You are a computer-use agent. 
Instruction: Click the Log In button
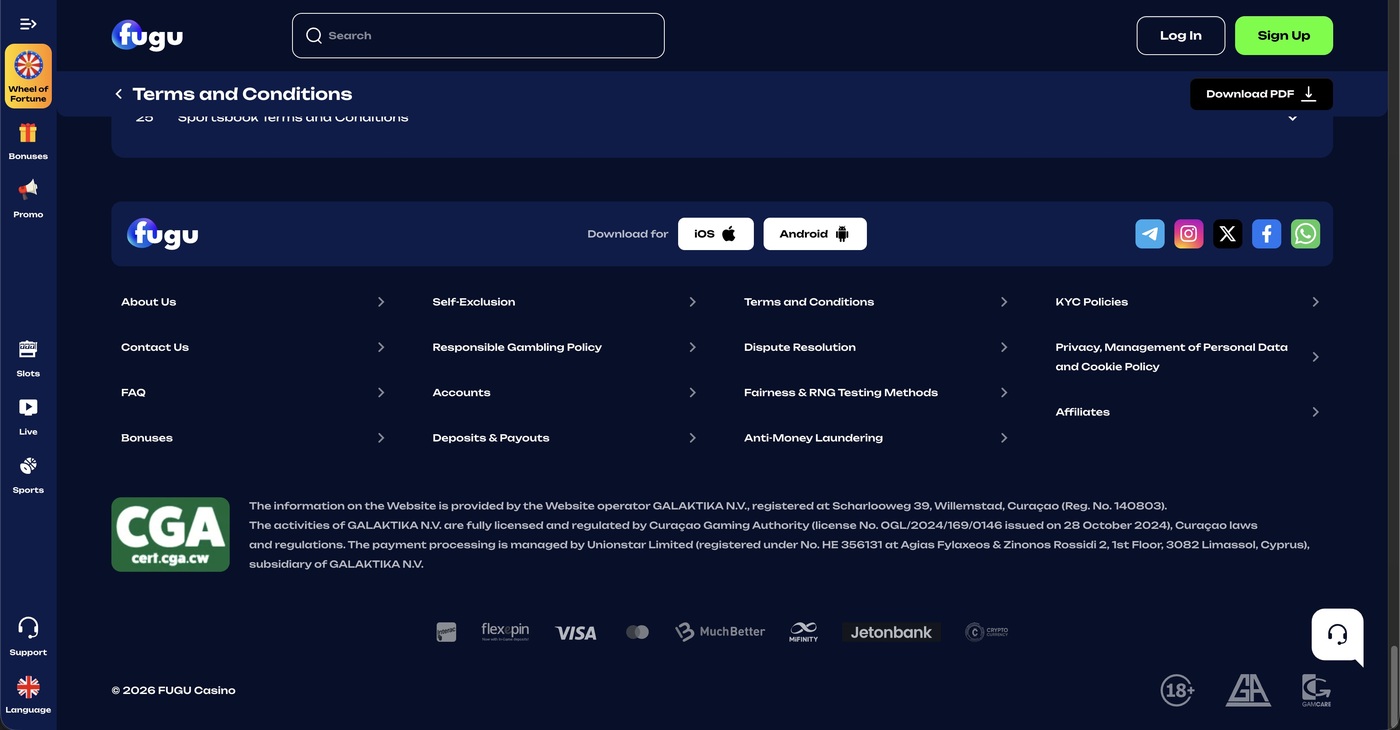coord(1181,36)
